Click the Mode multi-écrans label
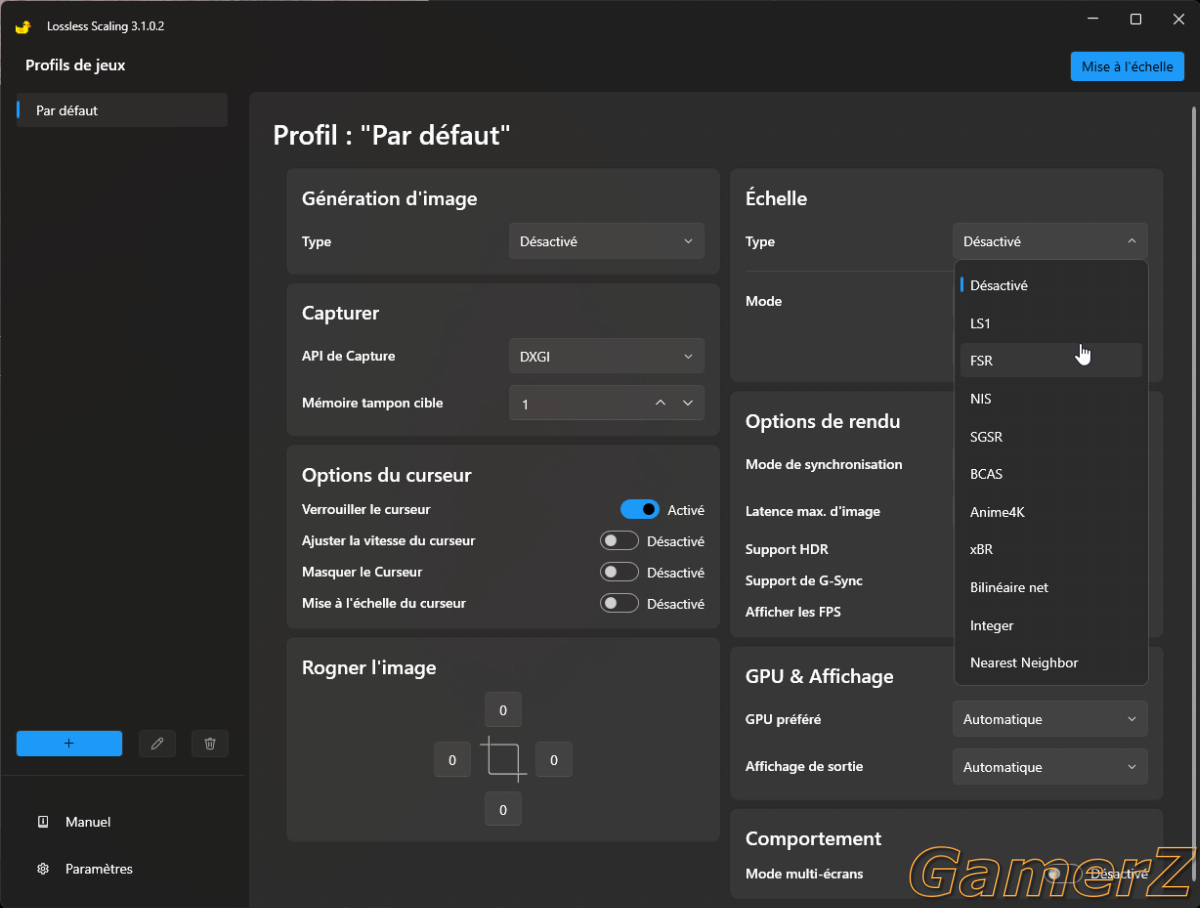This screenshot has height=908, width=1200. pos(804,873)
